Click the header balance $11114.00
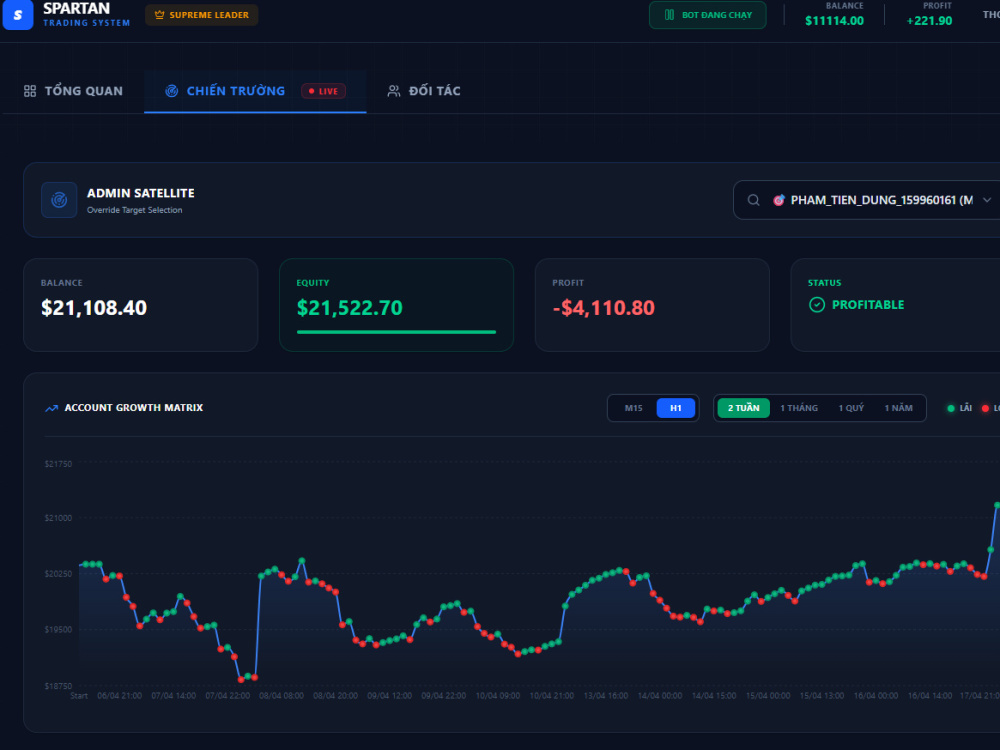The height and width of the screenshot is (750, 1000). tap(834, 20)
